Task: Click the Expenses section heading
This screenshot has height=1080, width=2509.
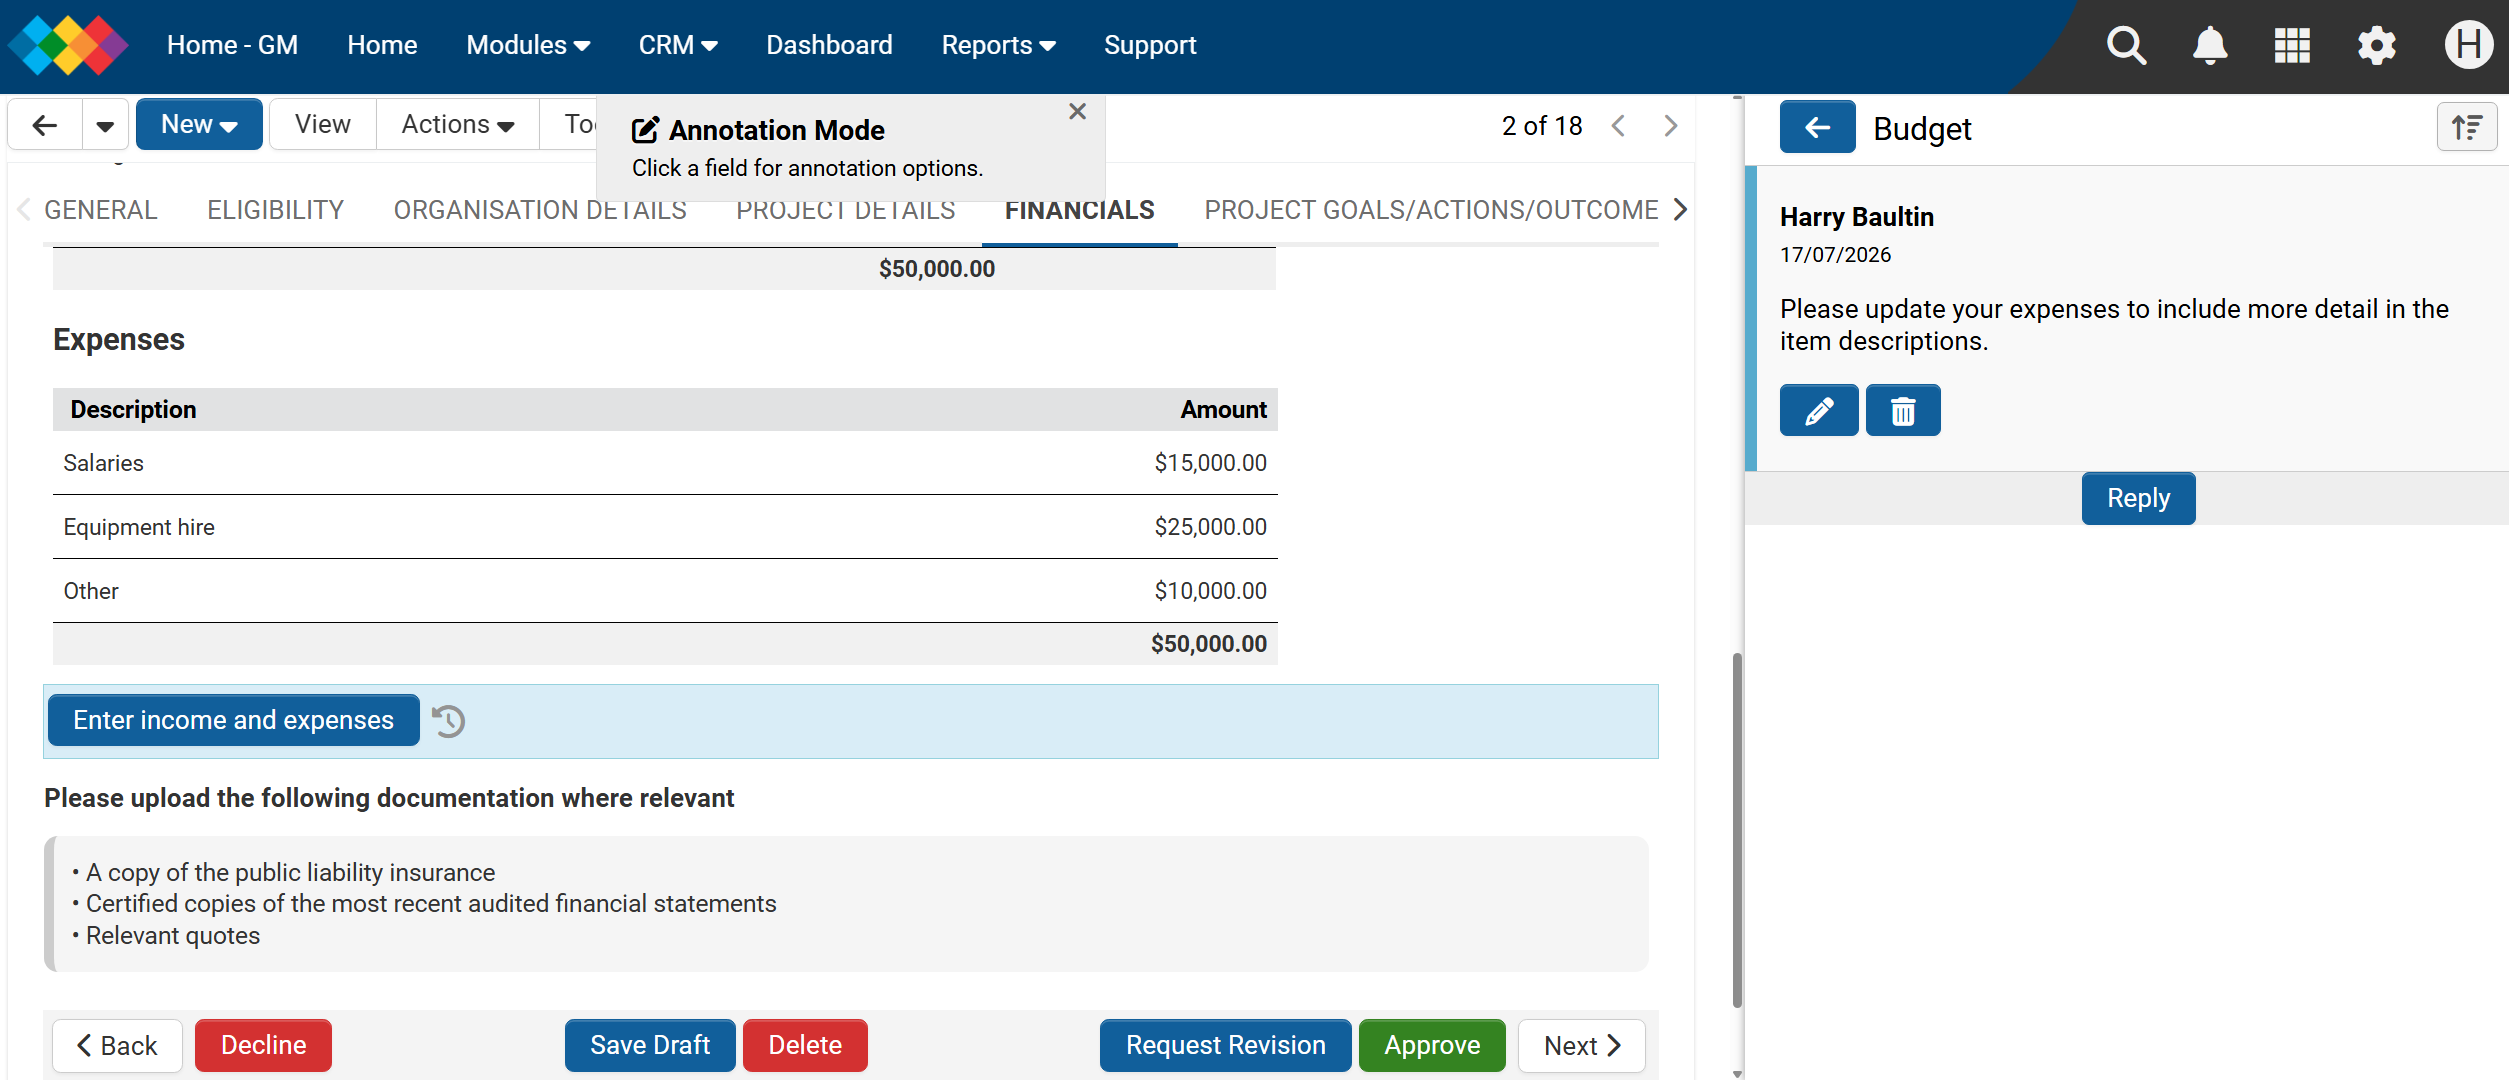Action: (x=119, y=340)
